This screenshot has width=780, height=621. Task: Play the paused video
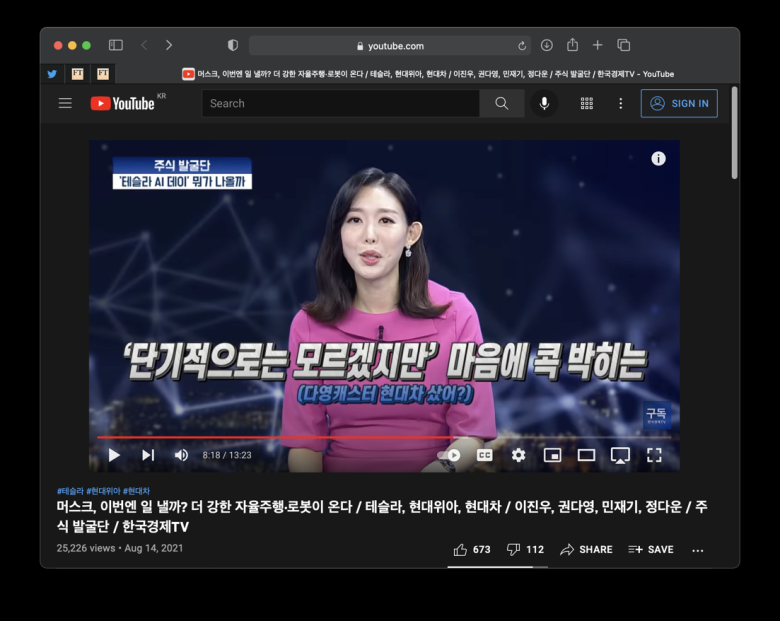(114, 455)
